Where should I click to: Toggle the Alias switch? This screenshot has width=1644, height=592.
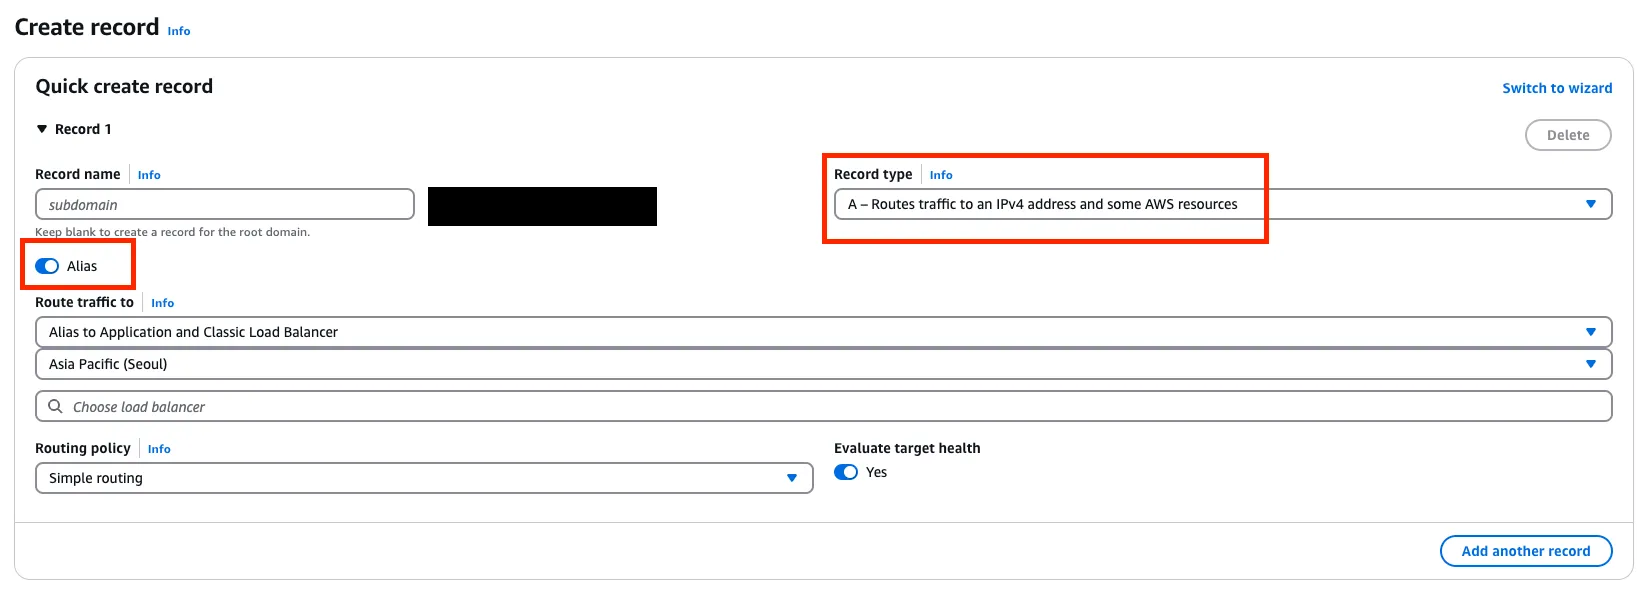point(47,266)
